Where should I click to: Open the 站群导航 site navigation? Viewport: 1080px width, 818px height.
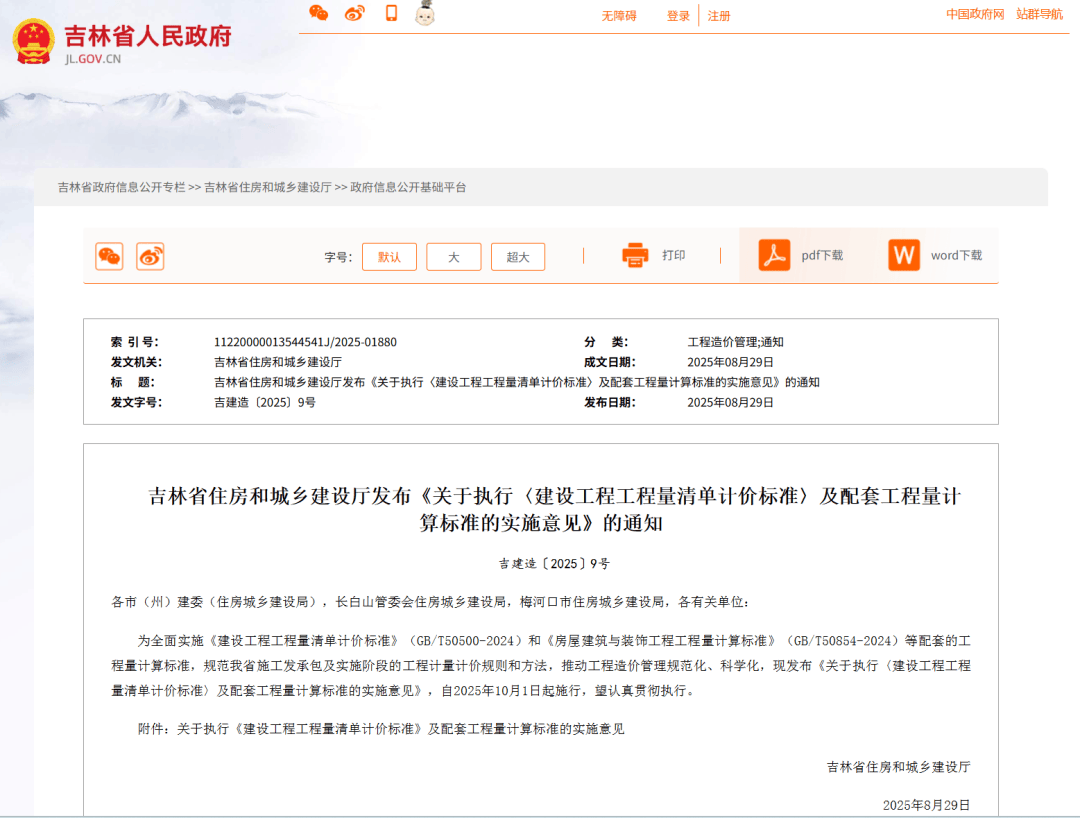[1040, 14]
